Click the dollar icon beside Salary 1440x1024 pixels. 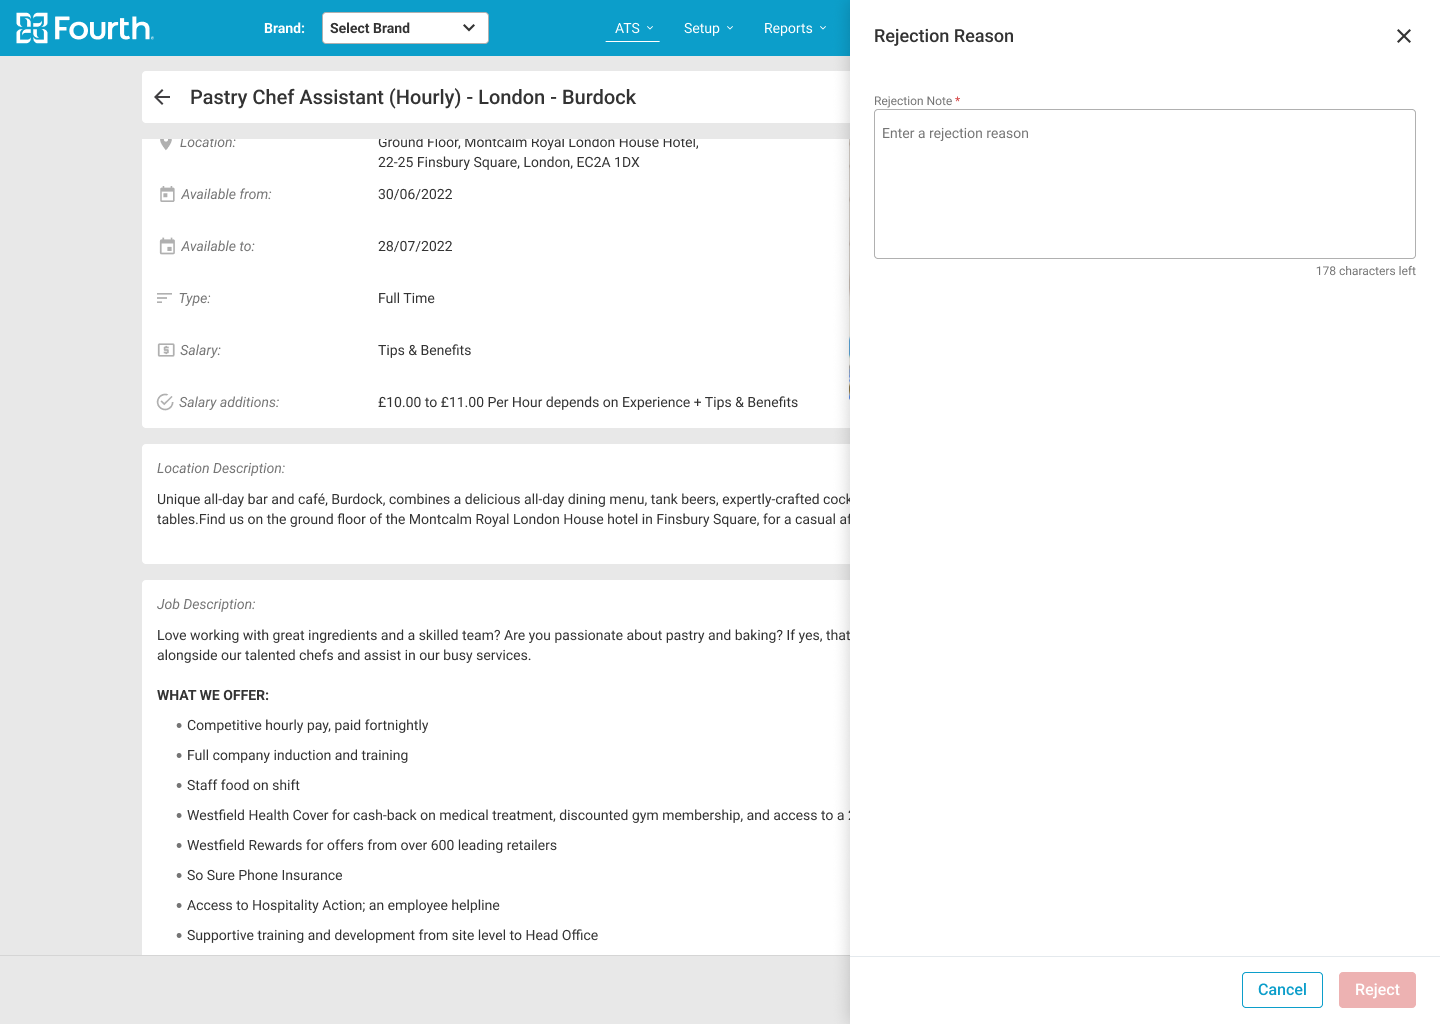tap(166, 350)
